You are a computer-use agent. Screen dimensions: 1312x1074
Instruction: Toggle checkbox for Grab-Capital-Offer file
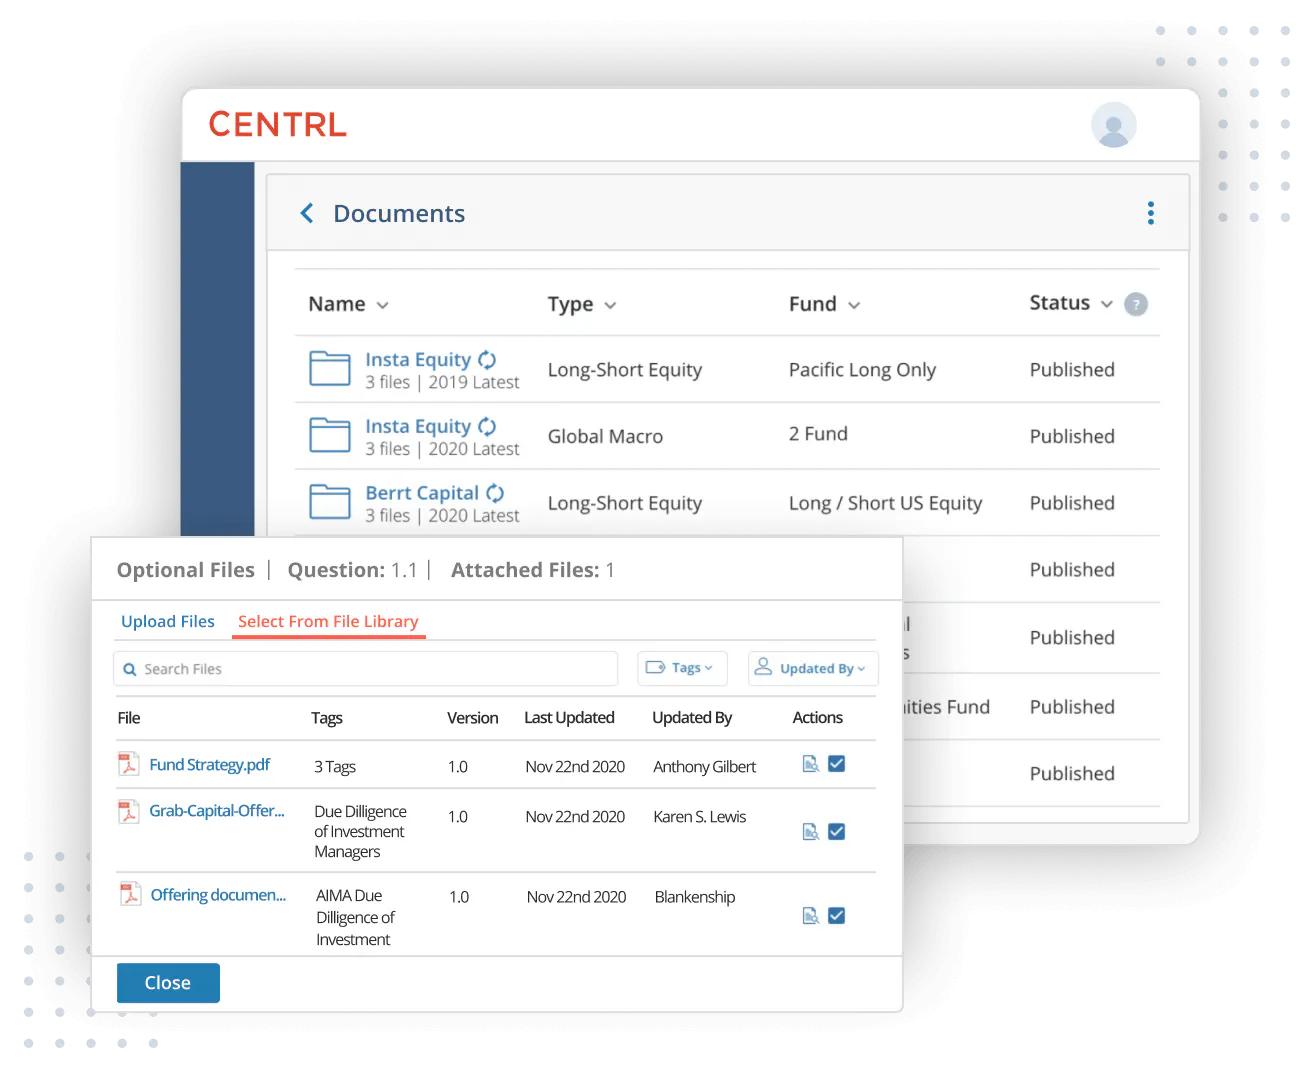pyautogui.click(x=837, y=832)
